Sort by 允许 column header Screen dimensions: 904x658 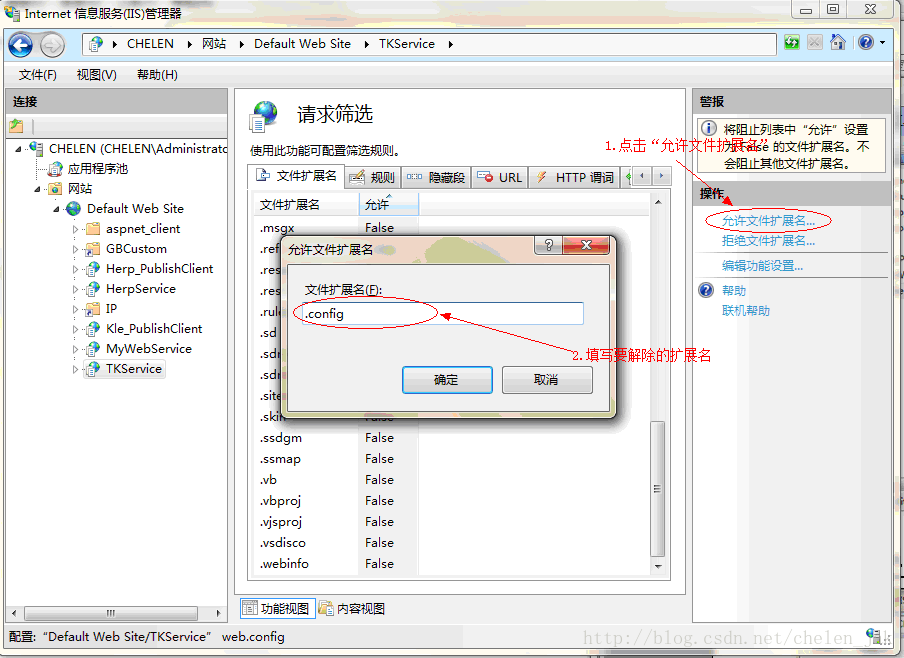point(389,205)
